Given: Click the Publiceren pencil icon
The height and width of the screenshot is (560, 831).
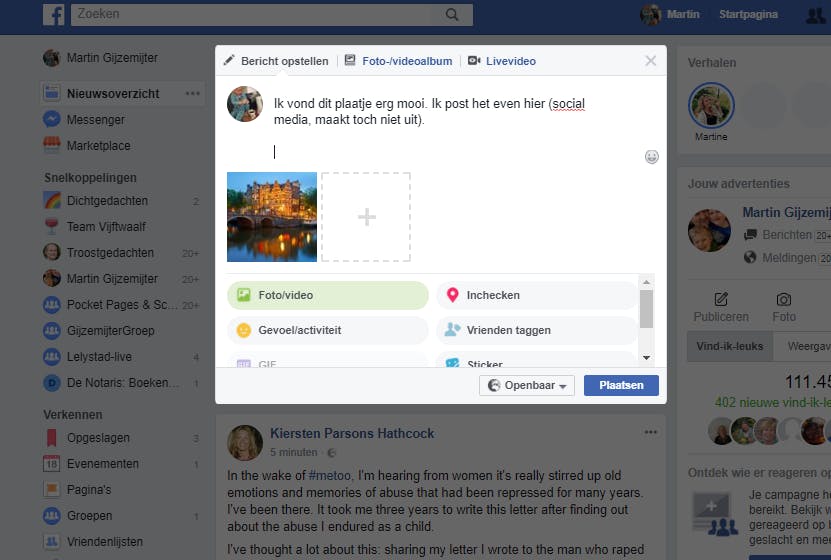Looking at the screenshot, I should pyautogui.click(x=721, y=299).
